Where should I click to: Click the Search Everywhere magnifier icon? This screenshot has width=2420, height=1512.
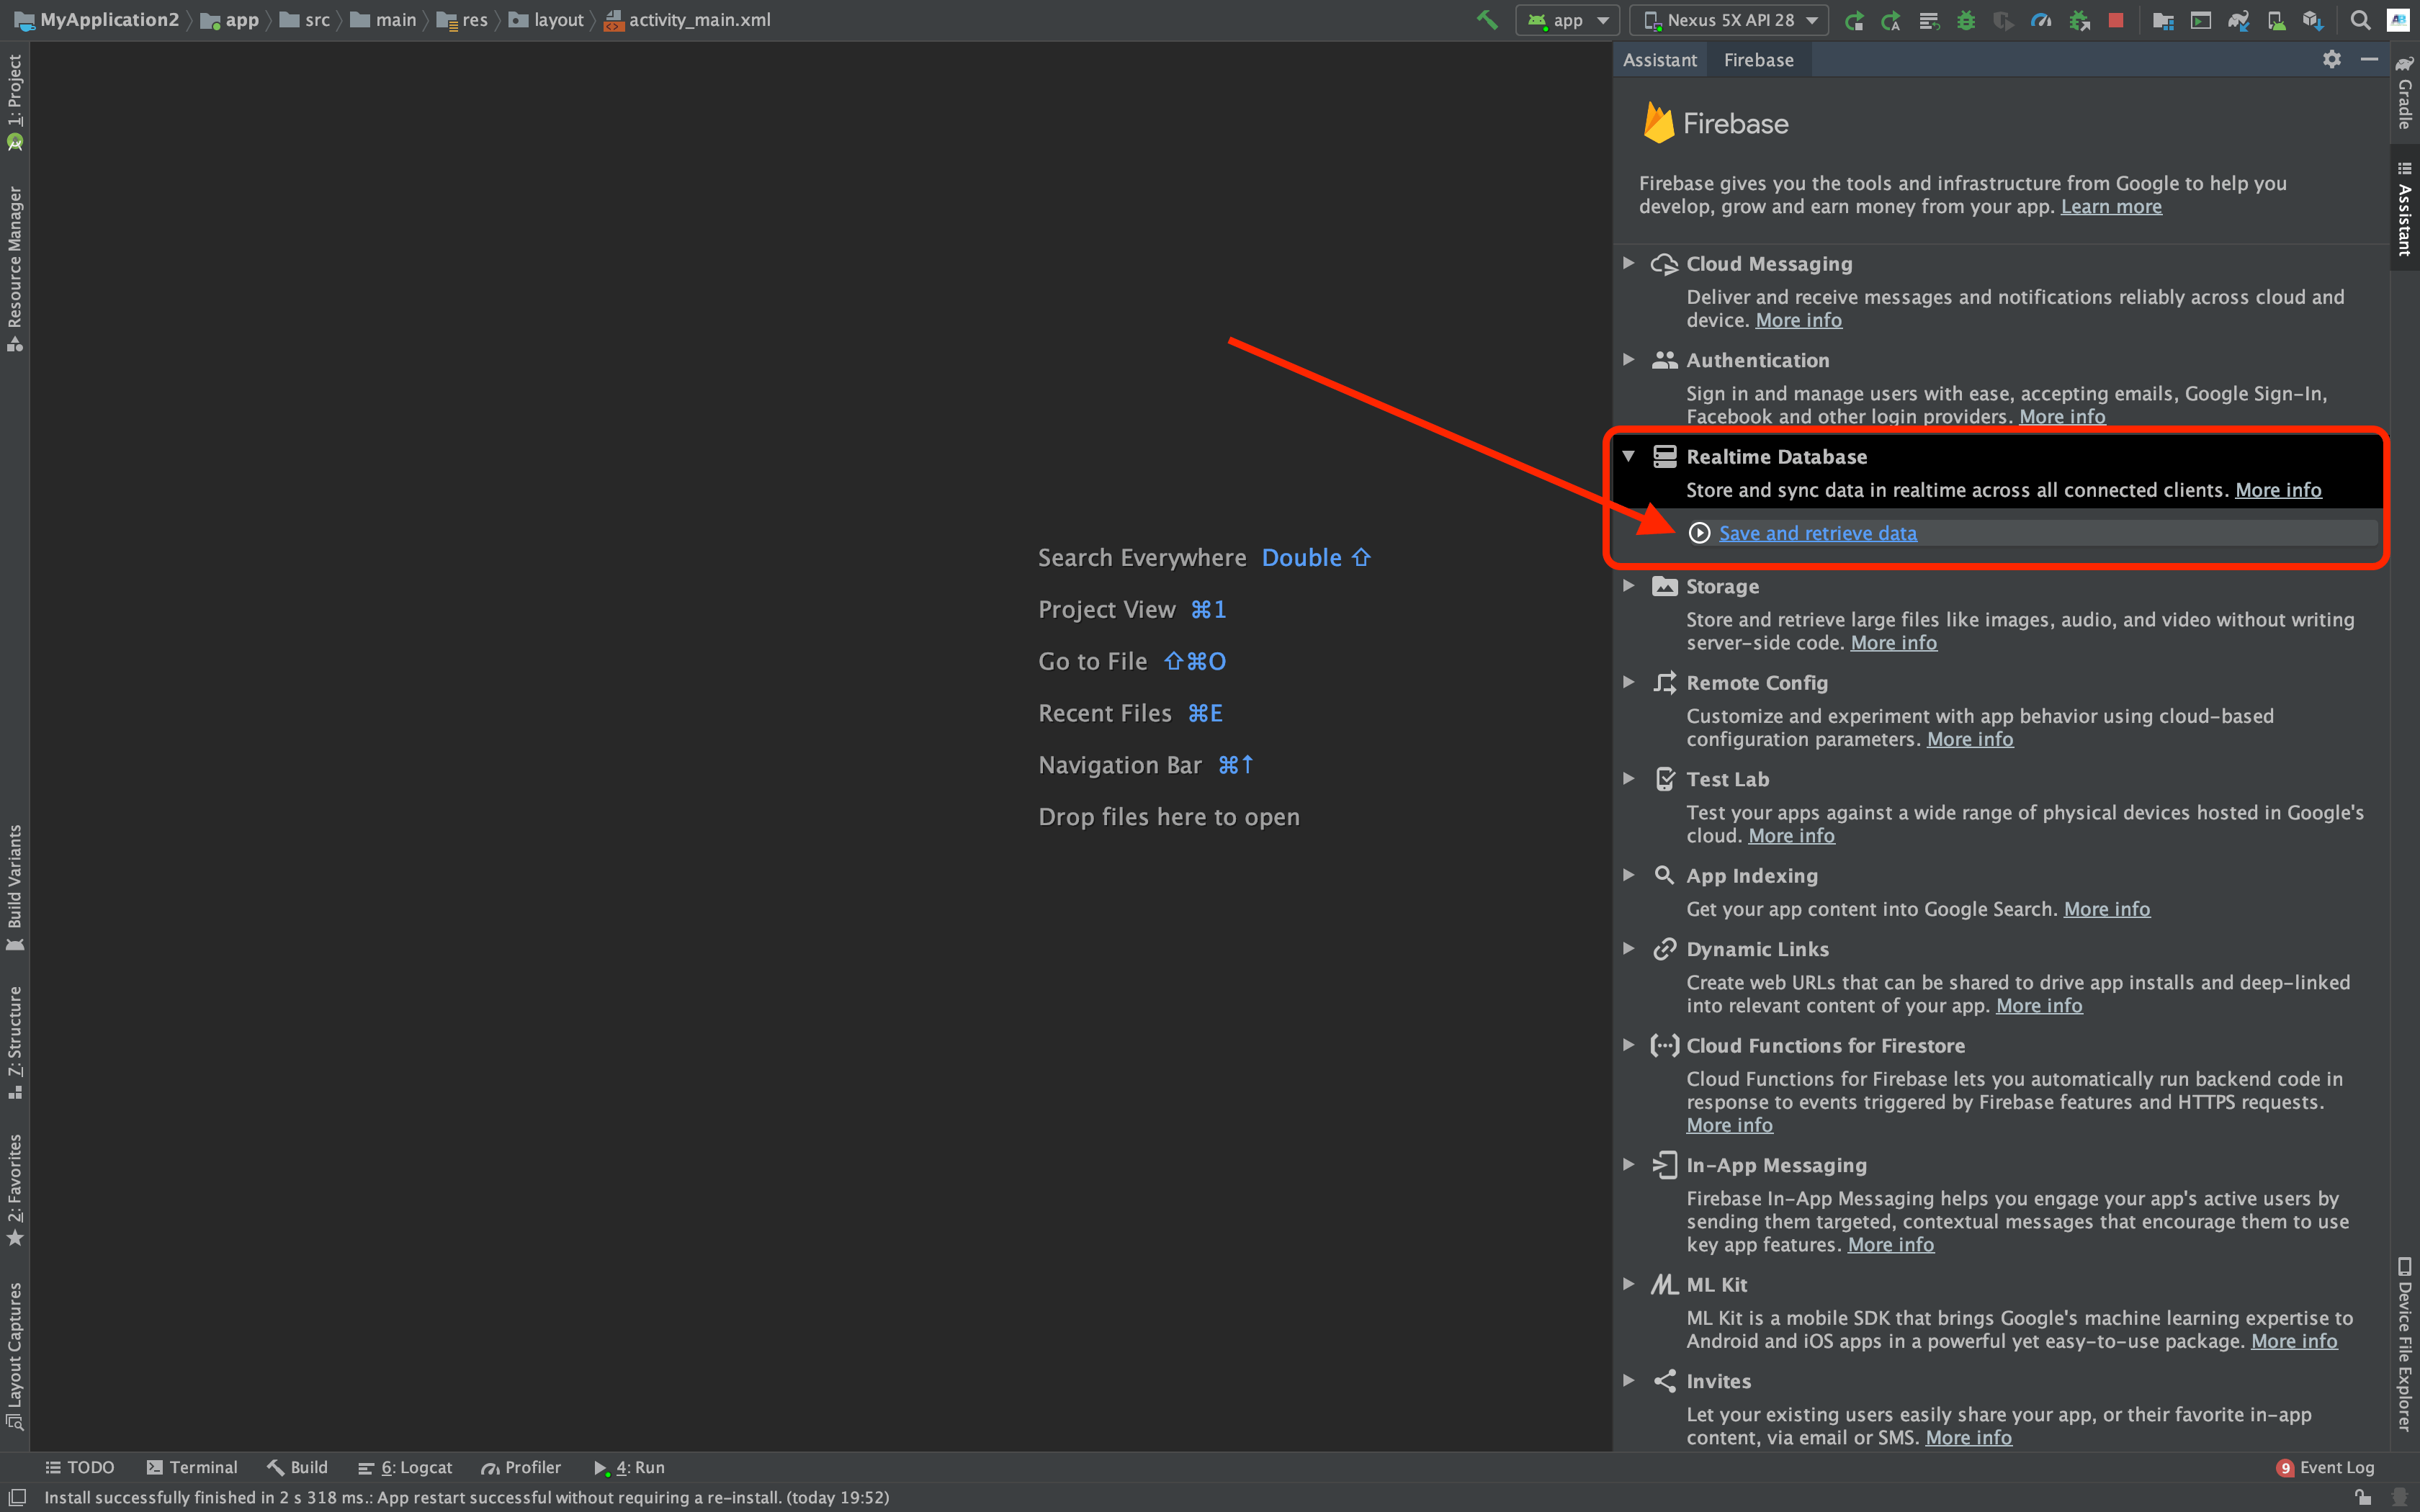[2360, 20]
